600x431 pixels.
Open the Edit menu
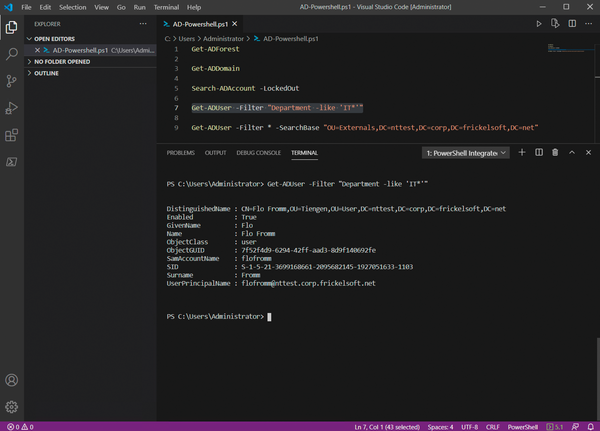pyautogui.click(x=45, y=7)
